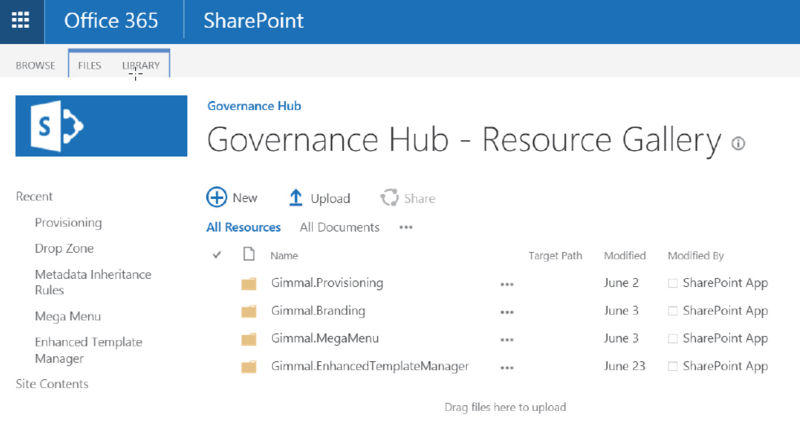Click the SharePoint site logo

pyautogui.click(x=101, y=126)
